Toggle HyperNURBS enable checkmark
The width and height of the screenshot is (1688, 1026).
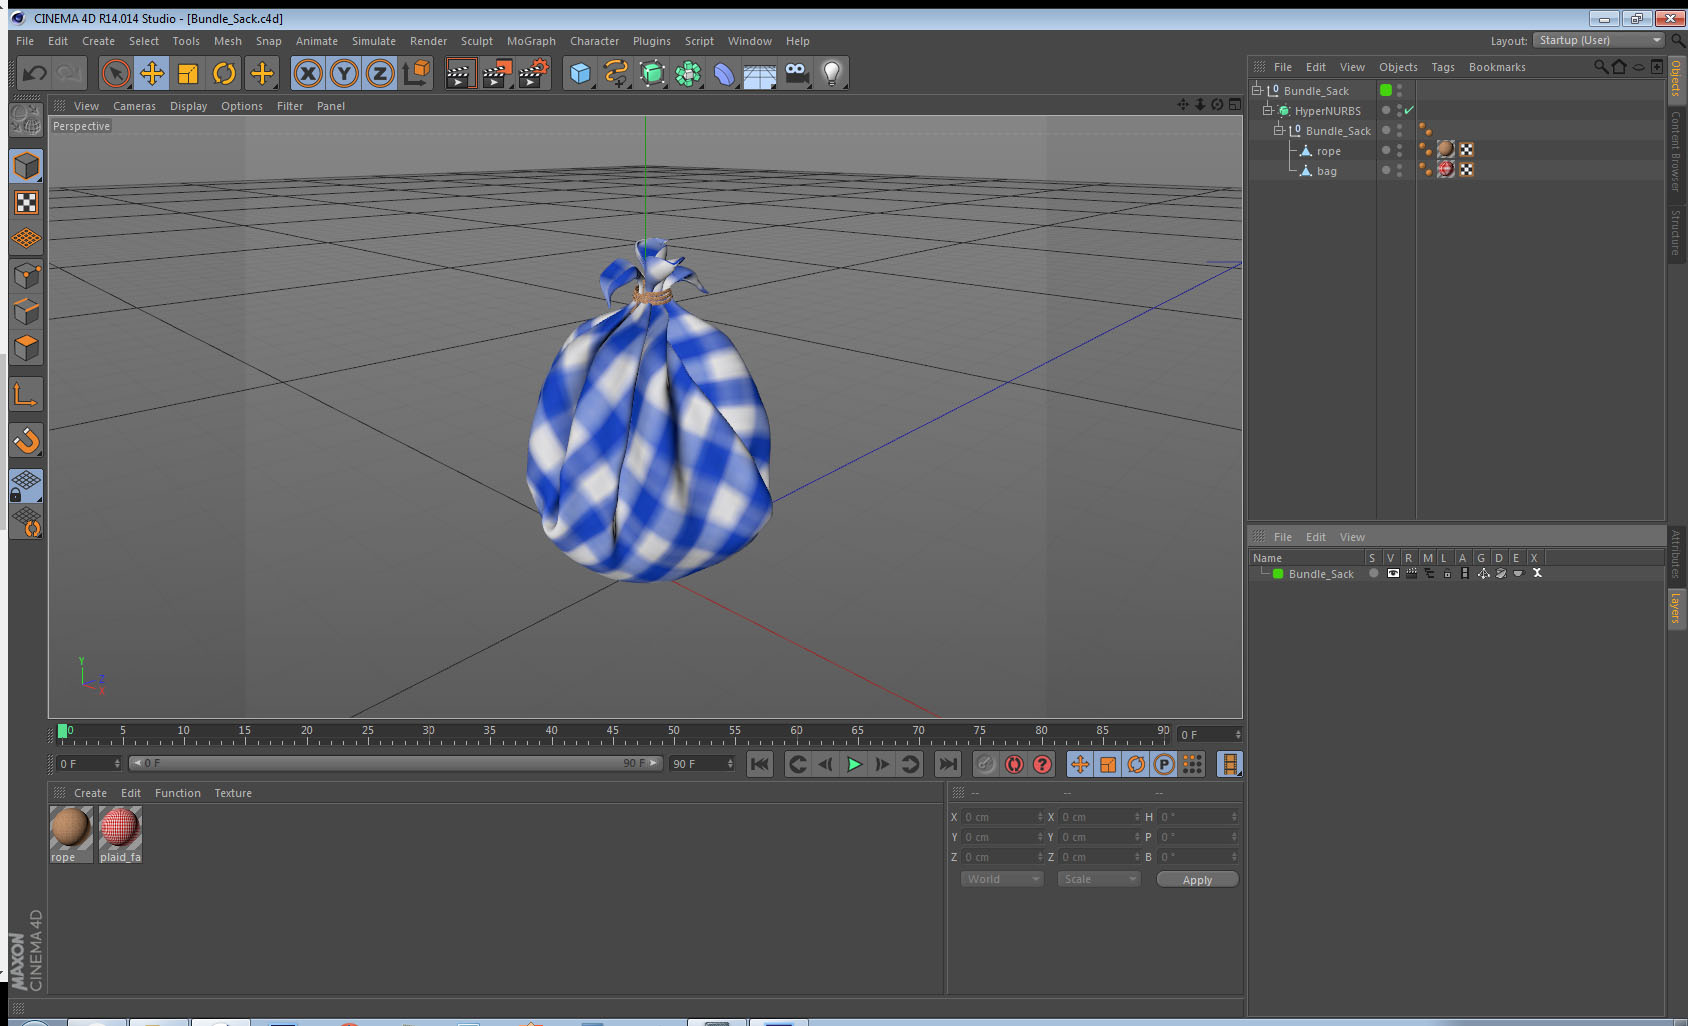[x=1409, y=110]
